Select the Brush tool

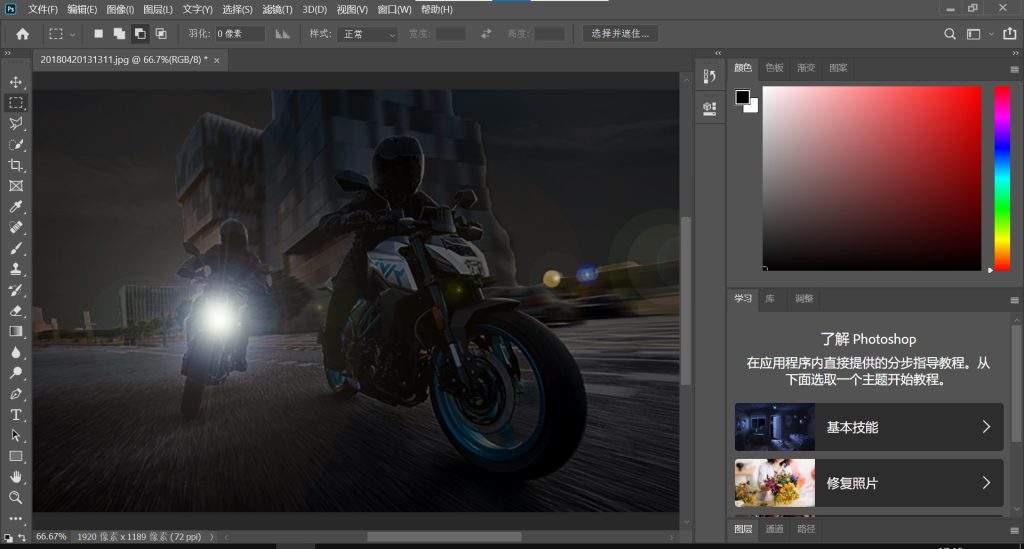(x=16, y=248)
